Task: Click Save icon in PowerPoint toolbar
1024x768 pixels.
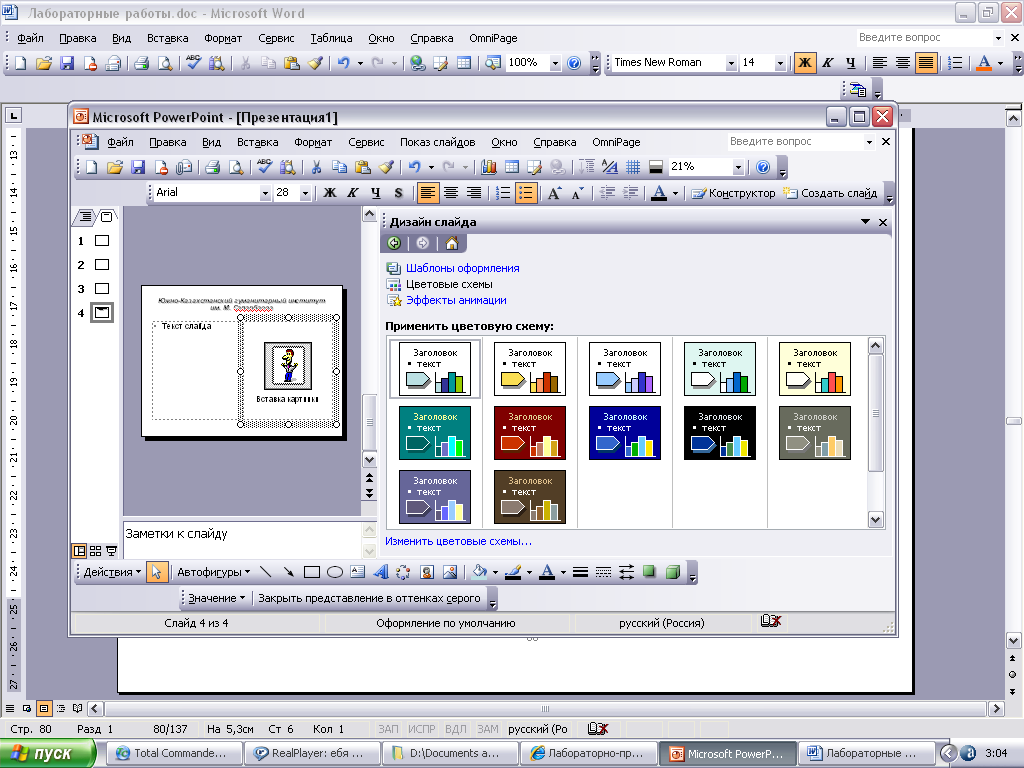Action: tap(138, 167)
